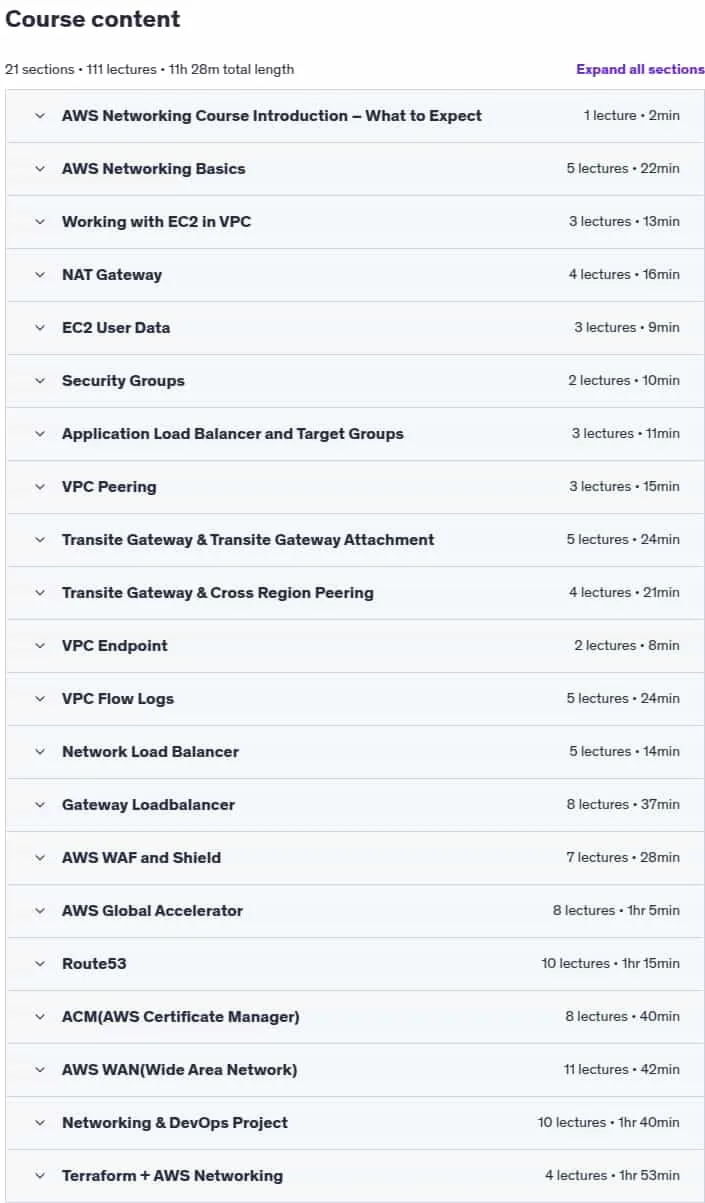Expand Terraform + AWS Networking chevron
Image resolution: width=705 pixels, height=1203 pixels.
tap(40, 1176)
